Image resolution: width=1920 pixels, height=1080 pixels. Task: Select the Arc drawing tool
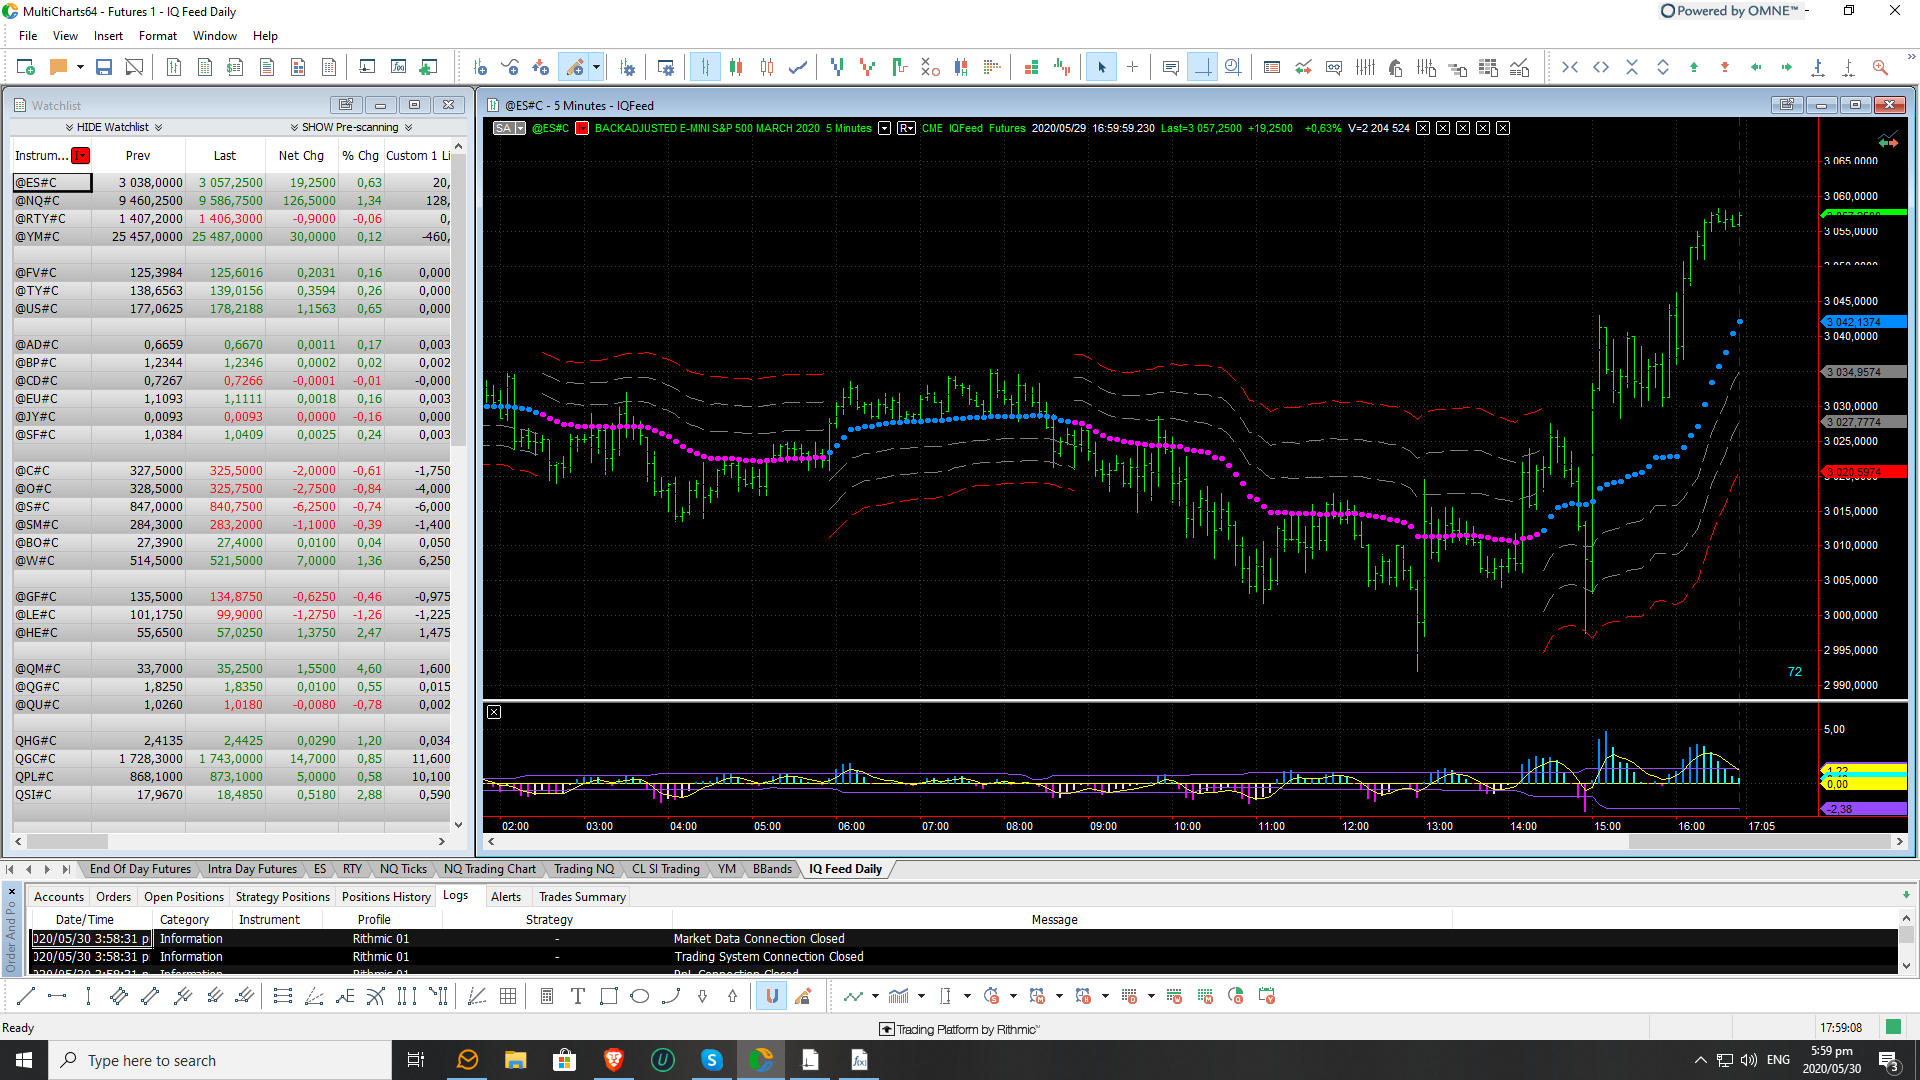point(671,996)
